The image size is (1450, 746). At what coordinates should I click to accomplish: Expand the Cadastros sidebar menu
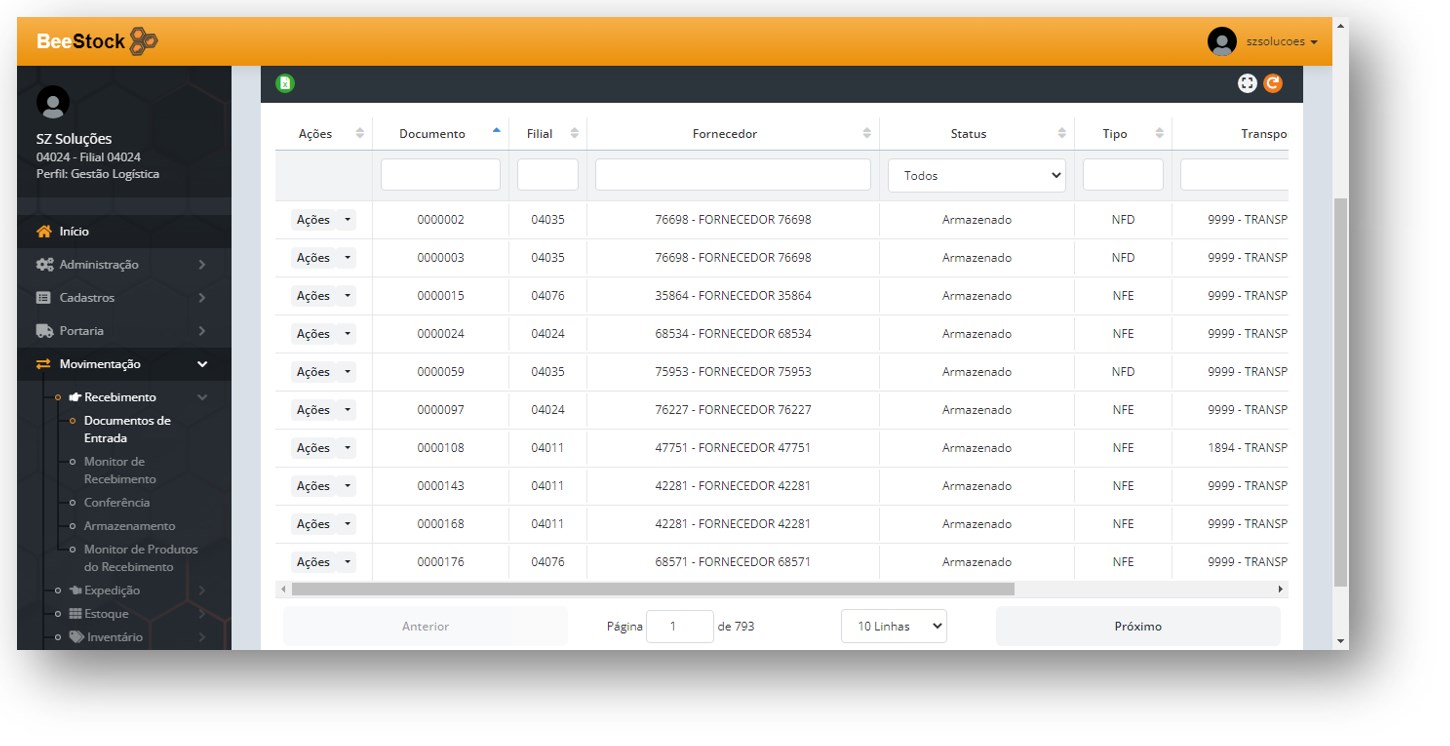120,298
